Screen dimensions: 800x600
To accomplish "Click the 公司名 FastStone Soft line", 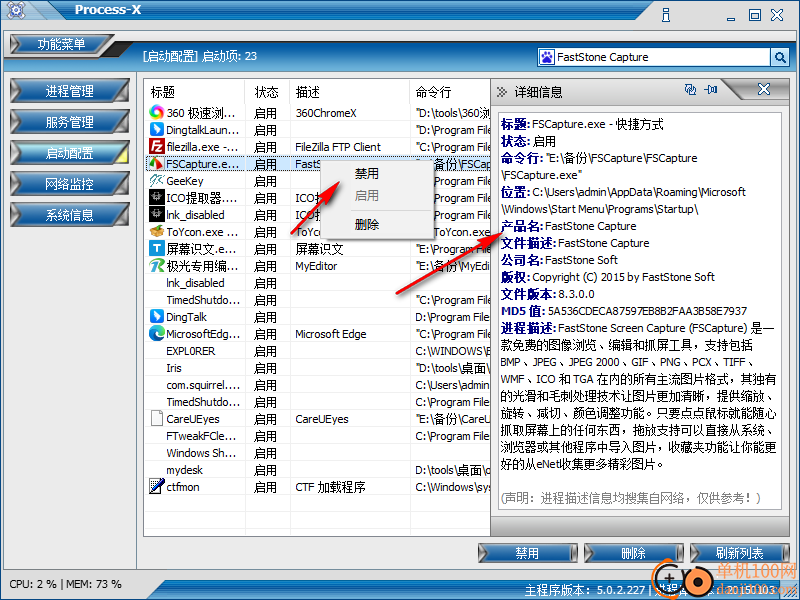I will [x=559, y=260].
